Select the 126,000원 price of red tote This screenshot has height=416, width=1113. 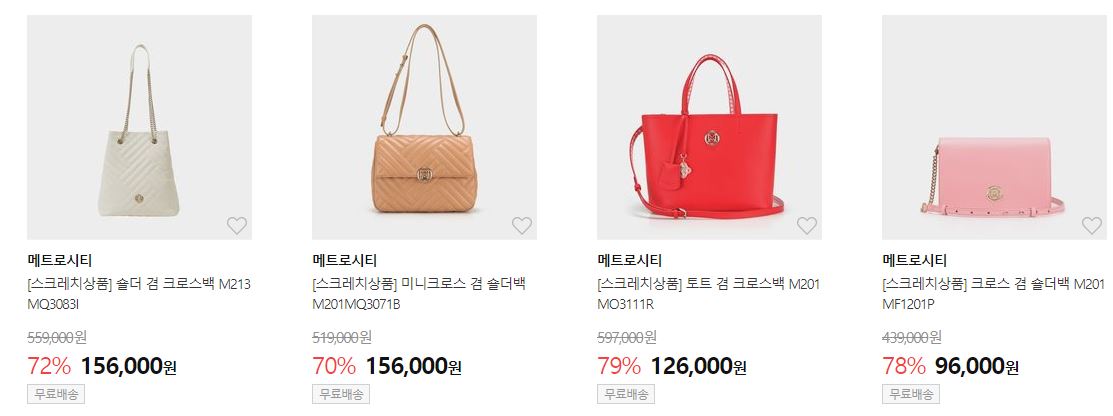698,366
